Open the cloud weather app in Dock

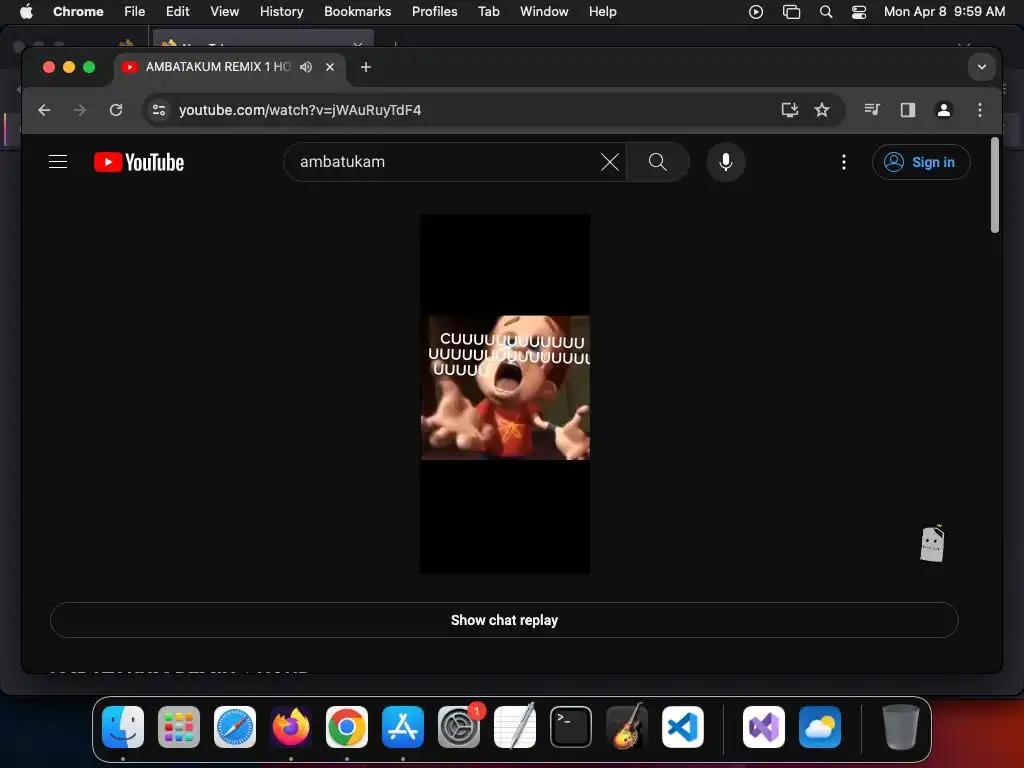(820, 727)
